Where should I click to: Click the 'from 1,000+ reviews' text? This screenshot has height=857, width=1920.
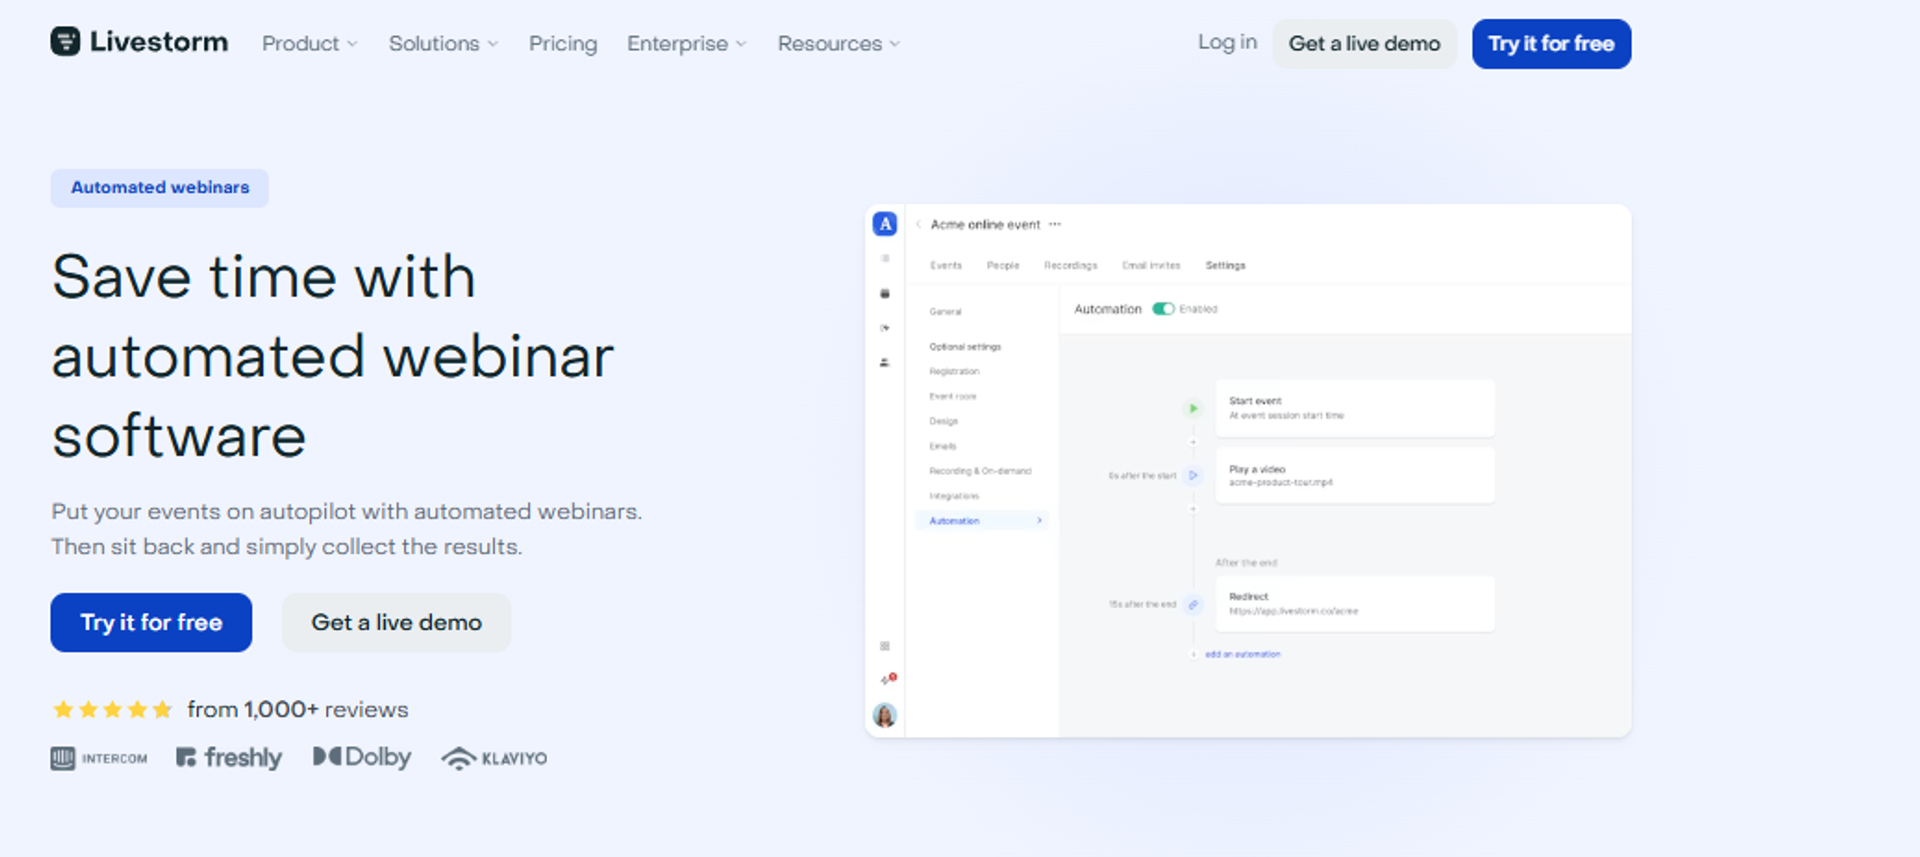[298, 709]
